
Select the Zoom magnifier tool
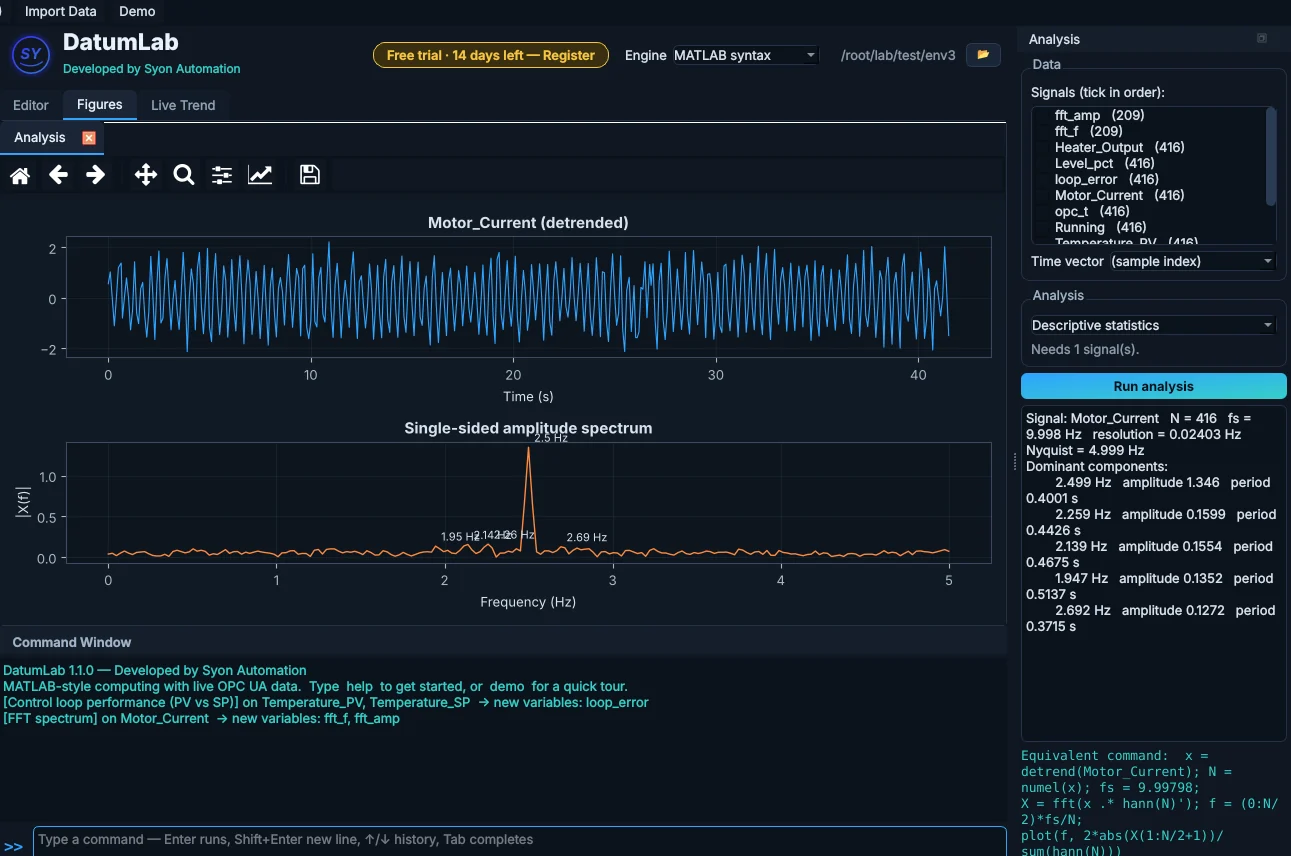click(183, 176)
